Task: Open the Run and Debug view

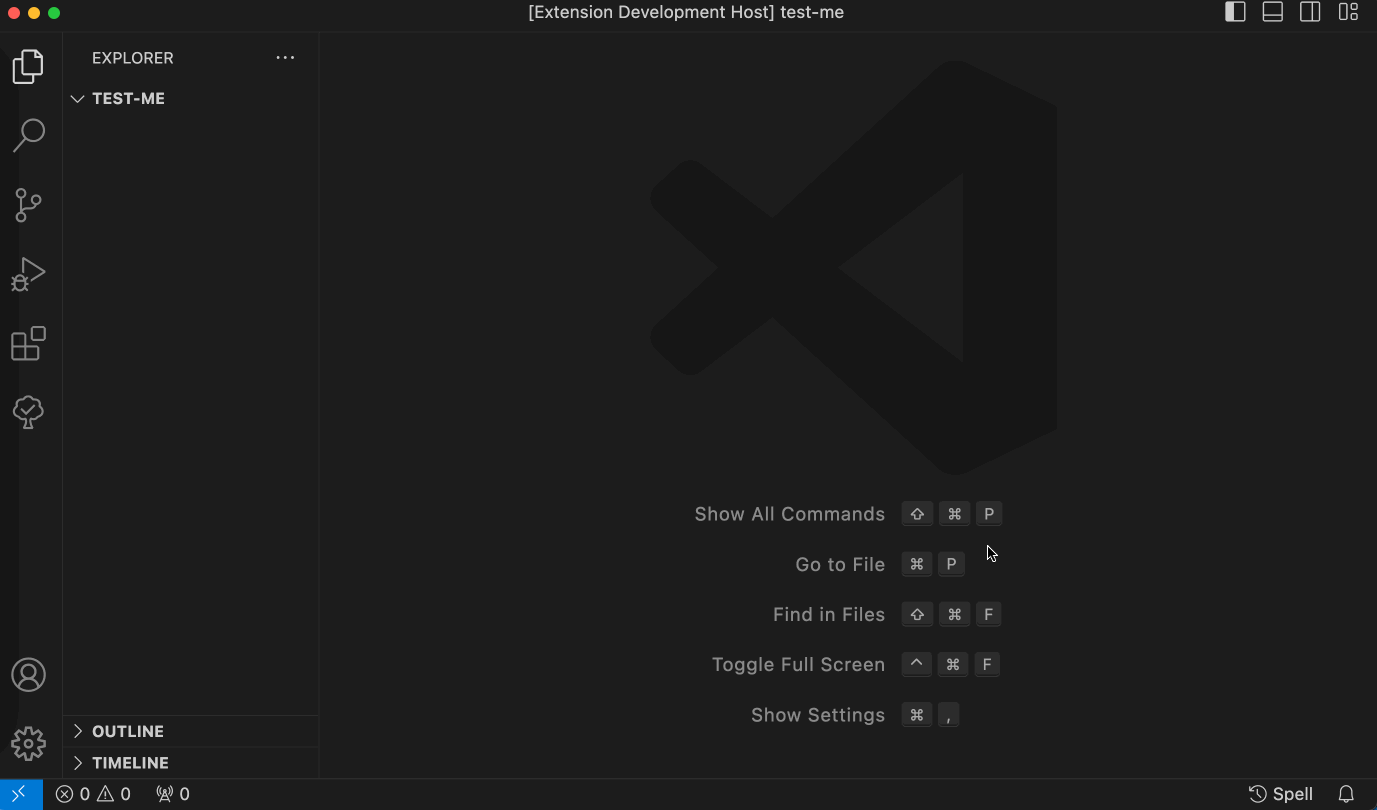Action: (28, 273)
